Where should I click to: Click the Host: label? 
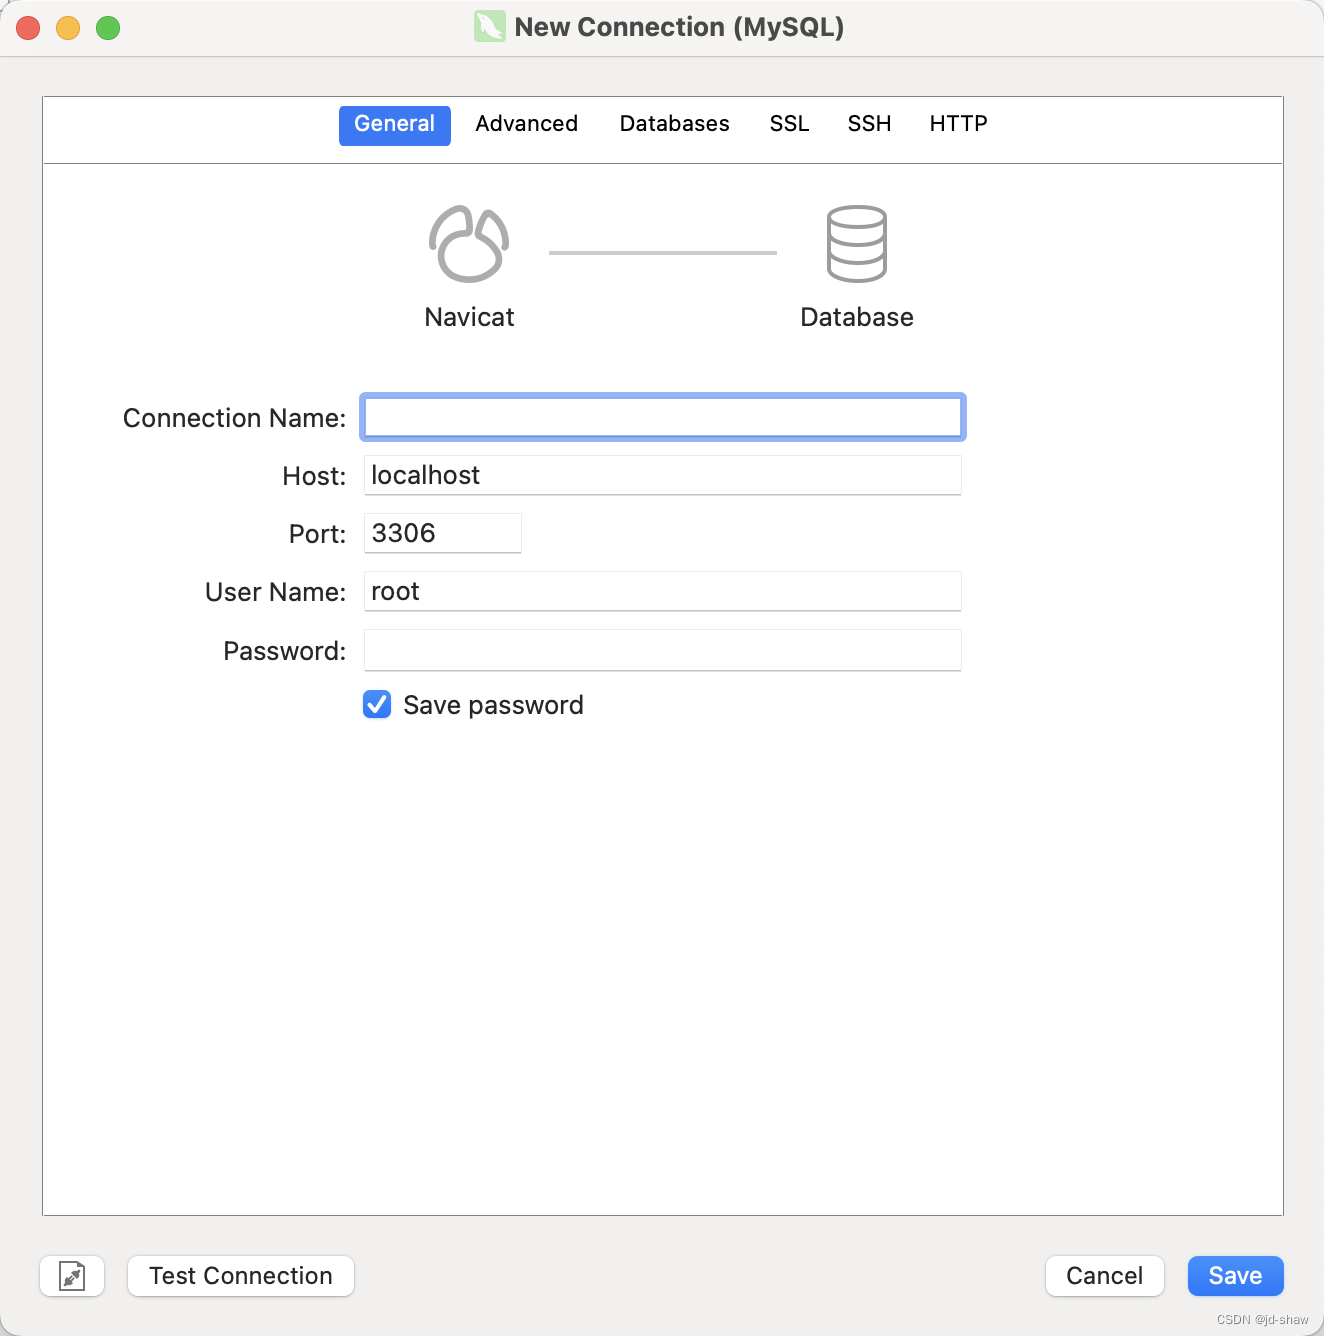pos(314,476)
